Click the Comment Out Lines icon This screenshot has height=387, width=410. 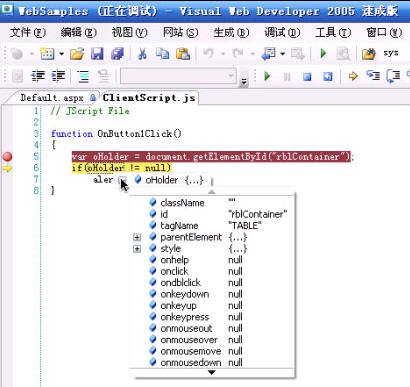tap(83, 76)
